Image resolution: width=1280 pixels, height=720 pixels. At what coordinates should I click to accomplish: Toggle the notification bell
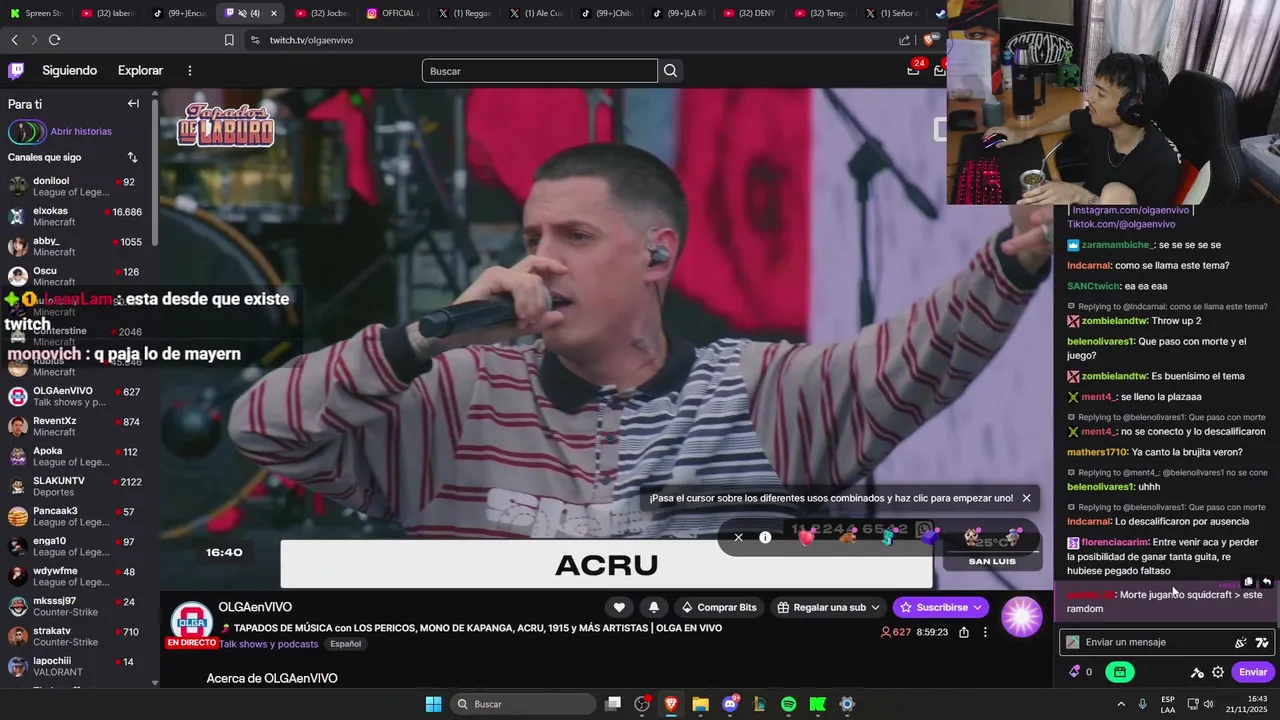[x=654, y=607]
